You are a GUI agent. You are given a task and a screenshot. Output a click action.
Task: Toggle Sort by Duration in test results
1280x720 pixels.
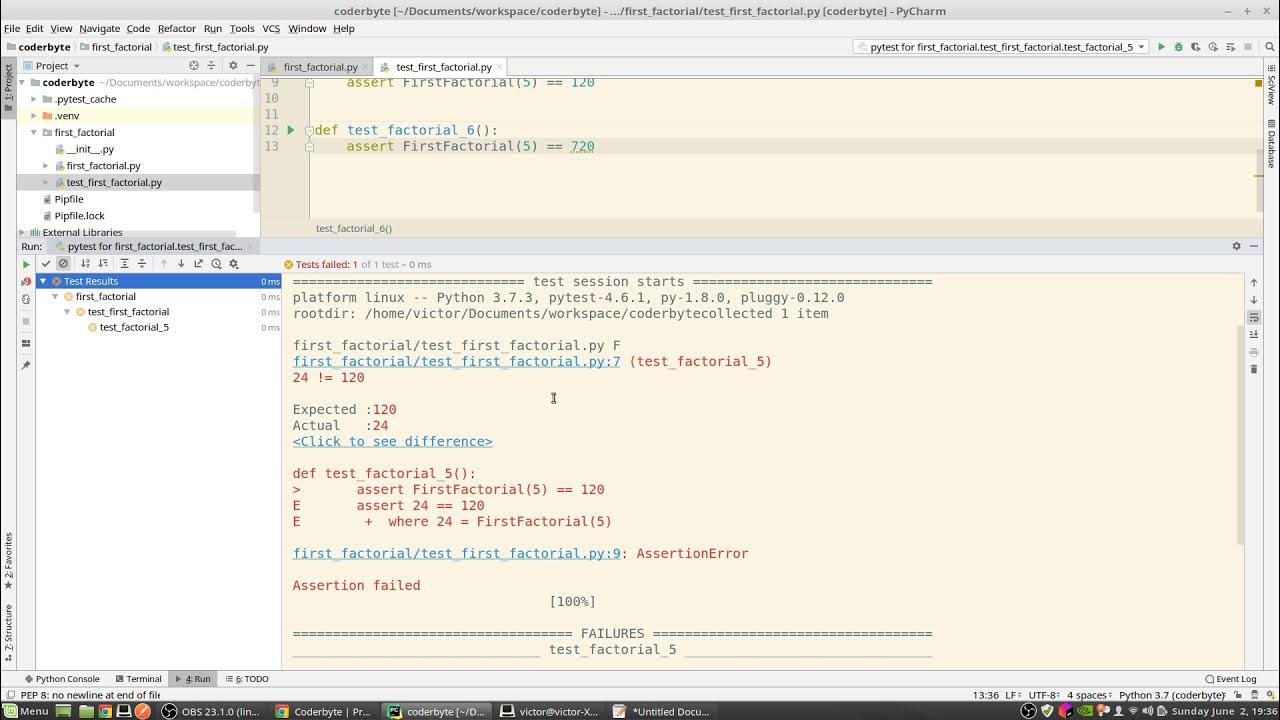(x=103, y=264)
